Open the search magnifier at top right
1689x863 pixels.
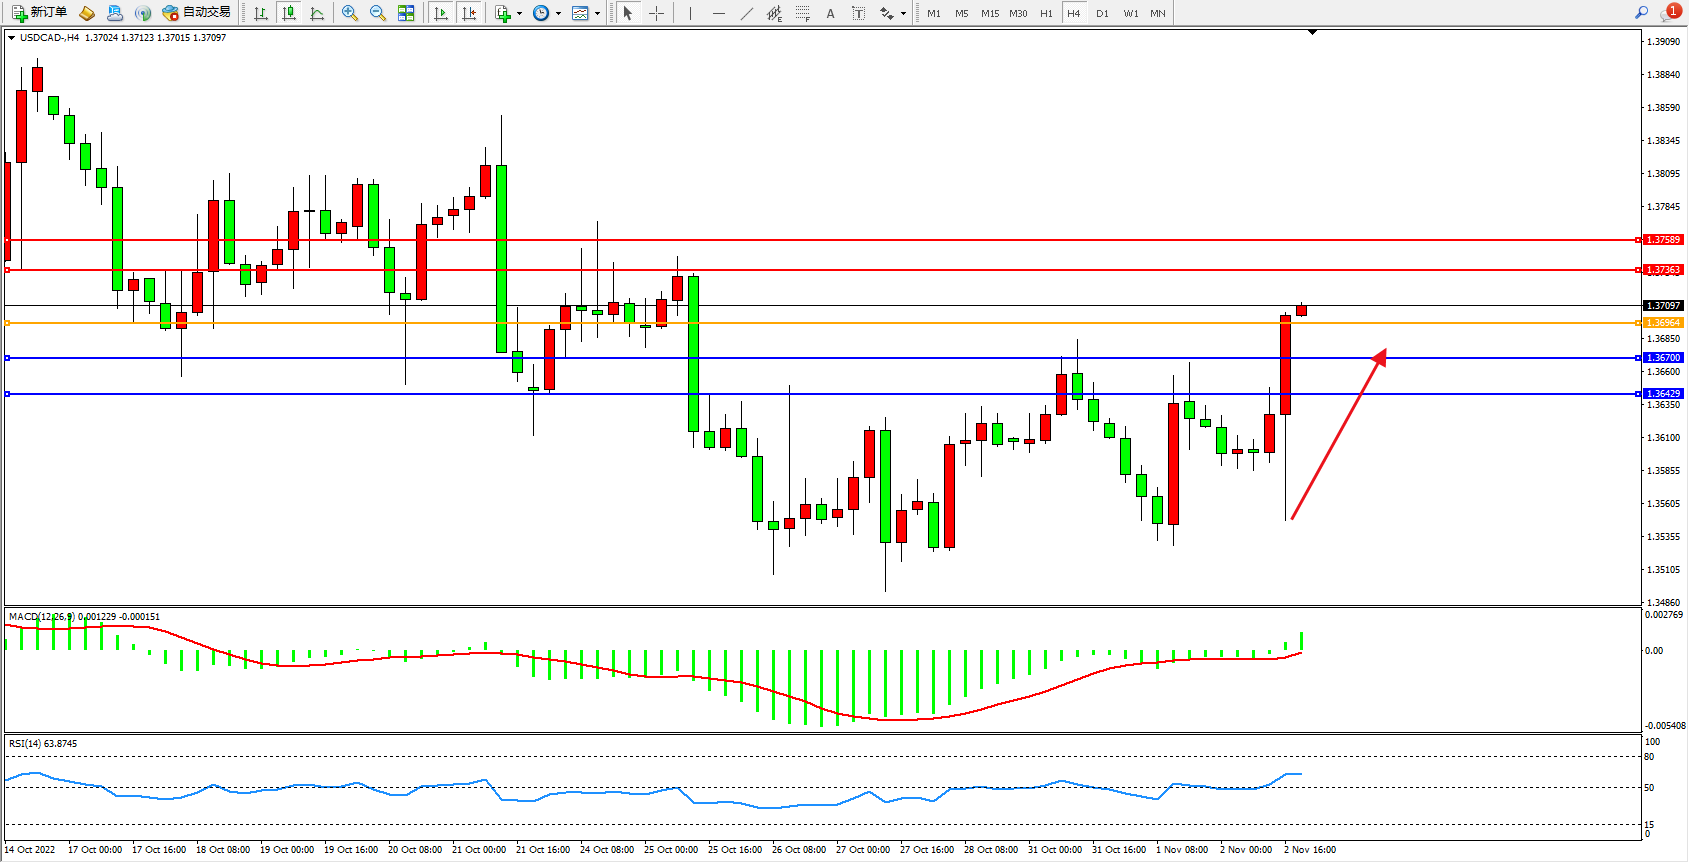[x=1641, y=13]
